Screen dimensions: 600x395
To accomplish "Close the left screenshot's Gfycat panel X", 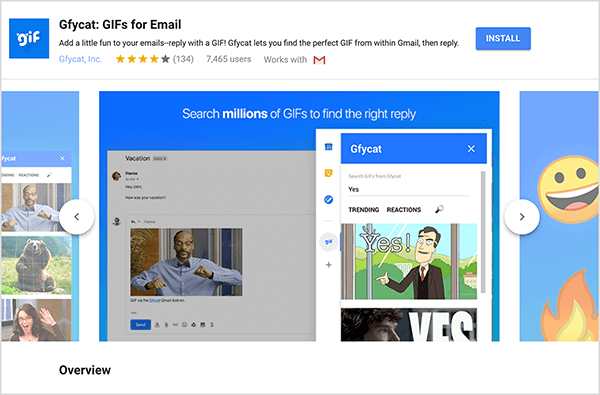I will click(x=62, y=158).
